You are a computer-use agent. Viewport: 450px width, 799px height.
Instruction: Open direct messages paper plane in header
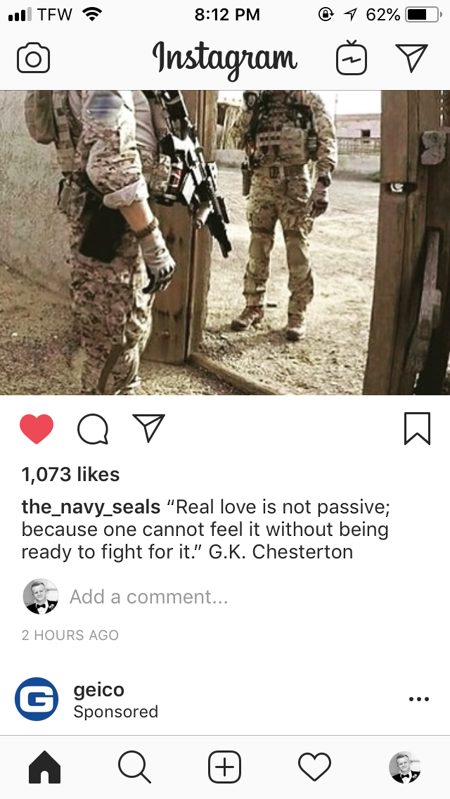point(411,58)
